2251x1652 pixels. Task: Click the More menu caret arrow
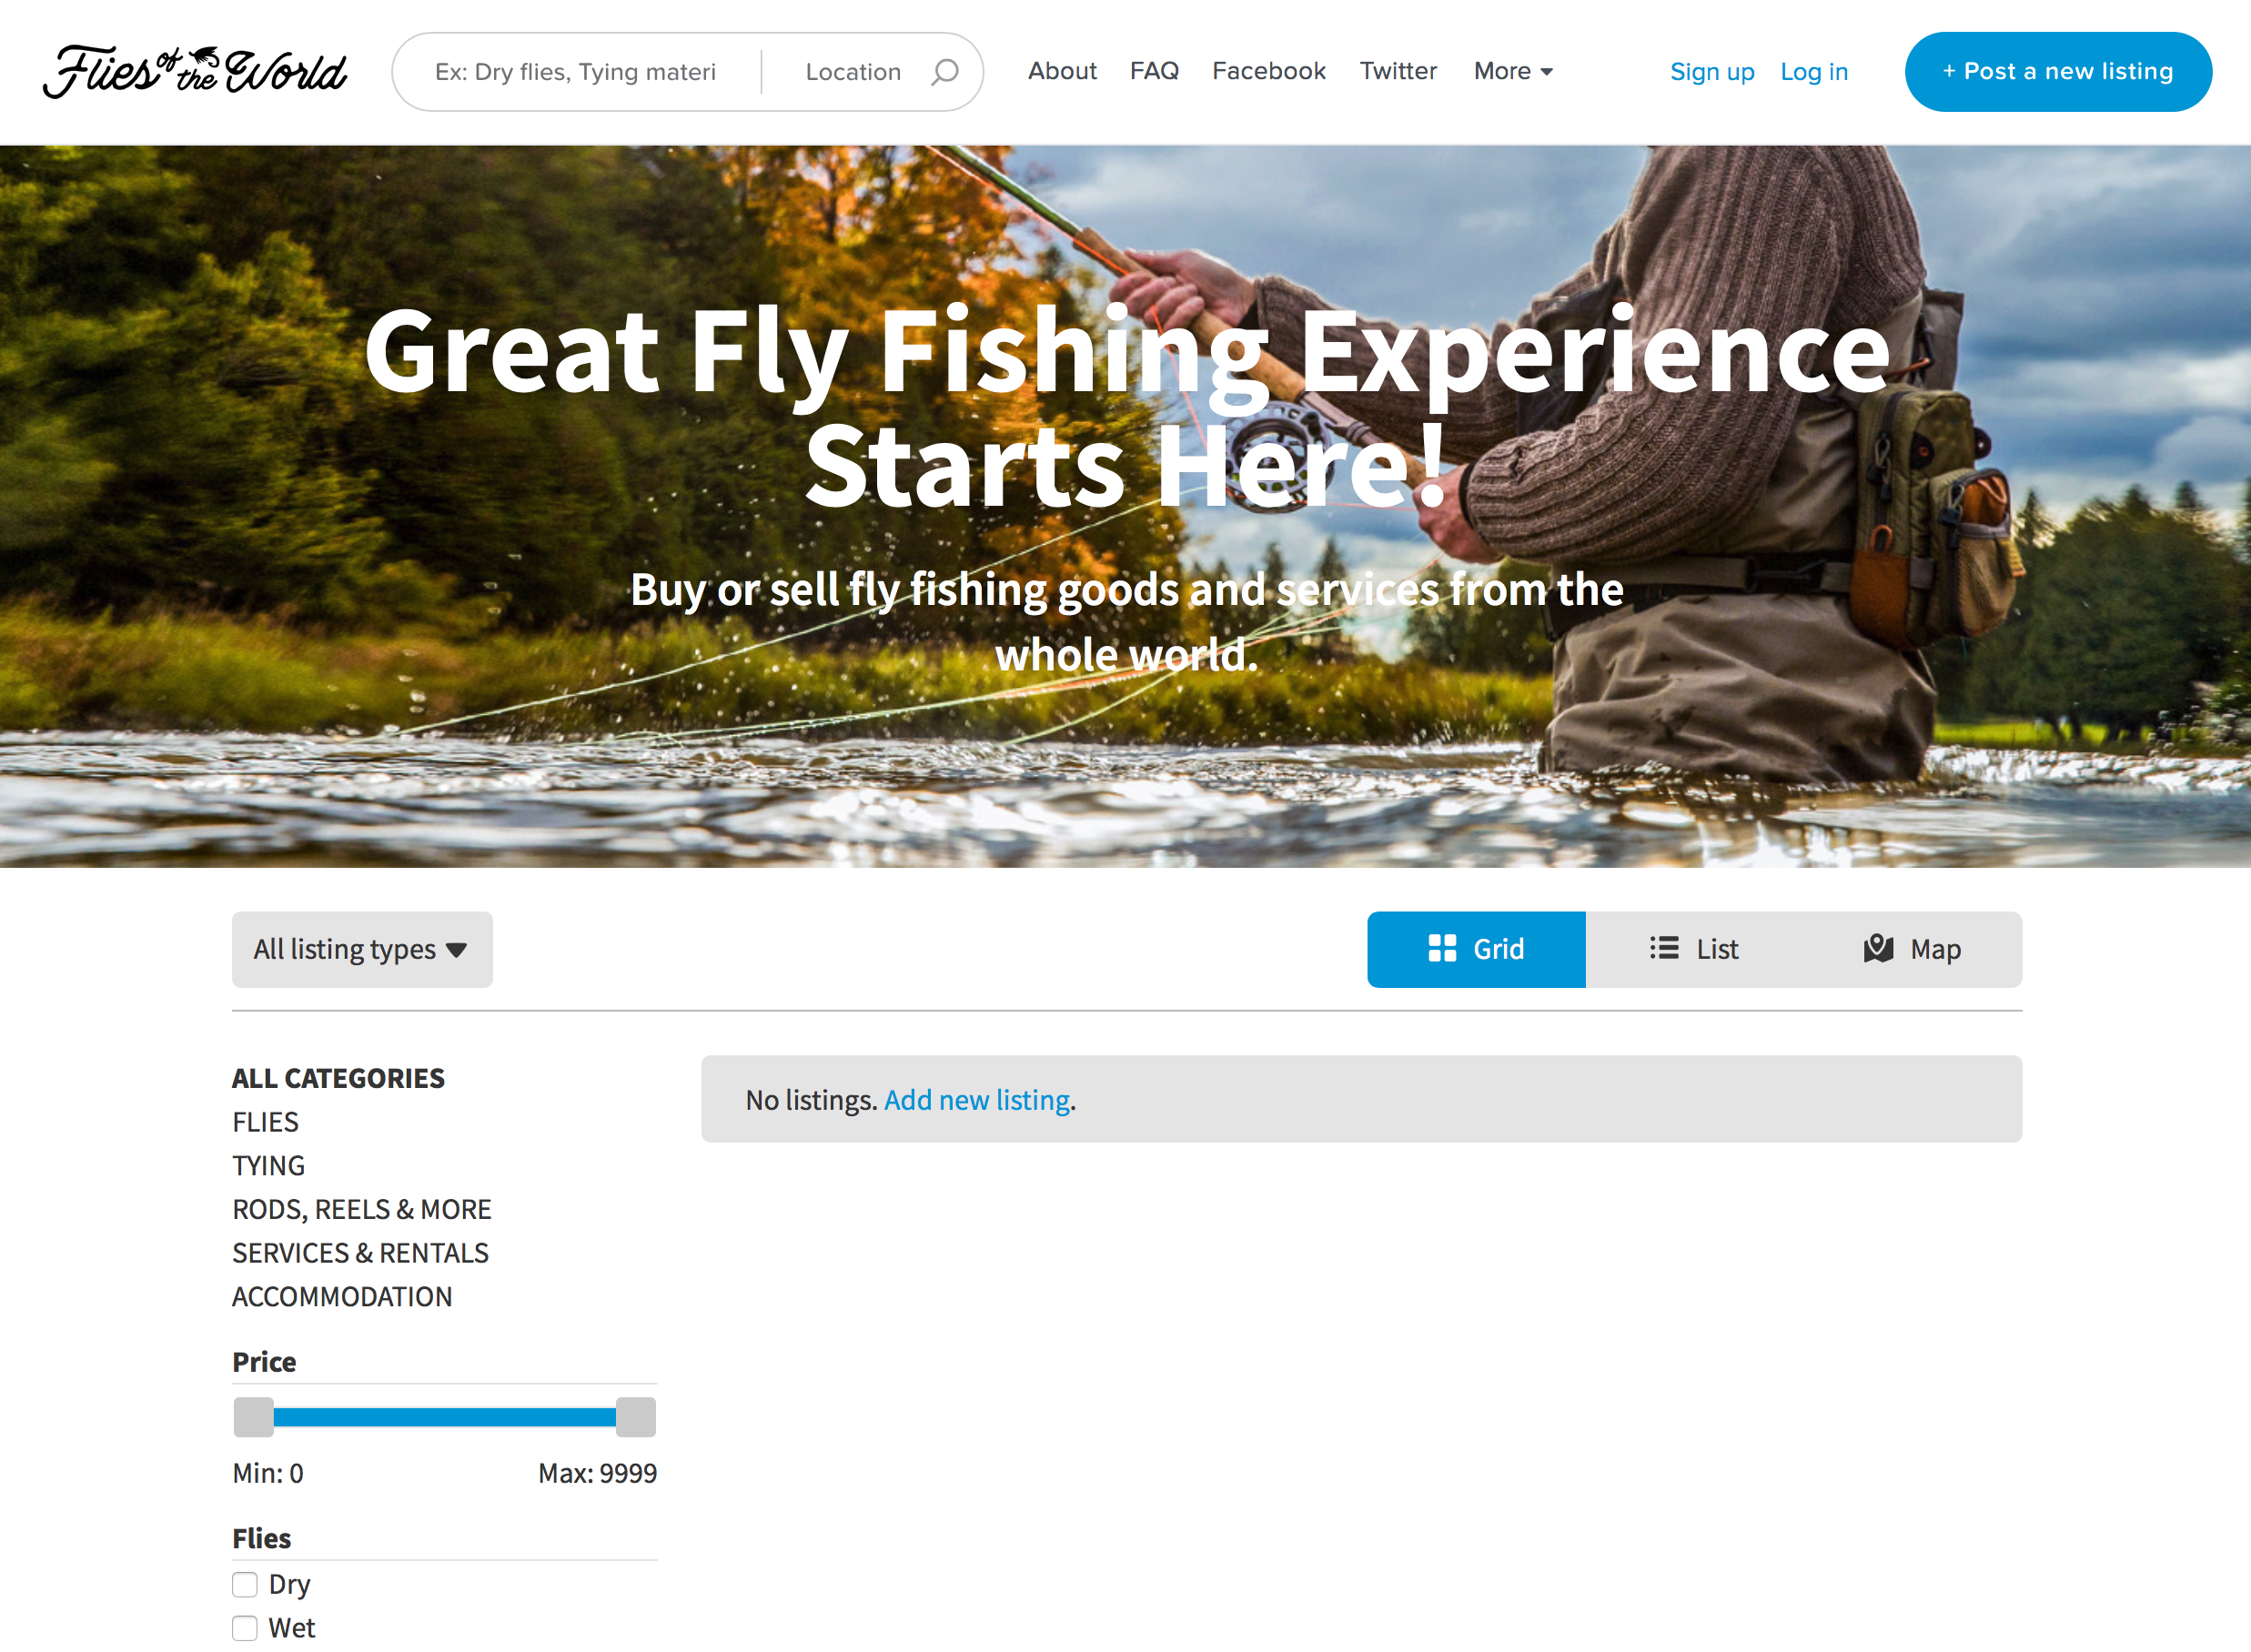[x=1547, y=72]
